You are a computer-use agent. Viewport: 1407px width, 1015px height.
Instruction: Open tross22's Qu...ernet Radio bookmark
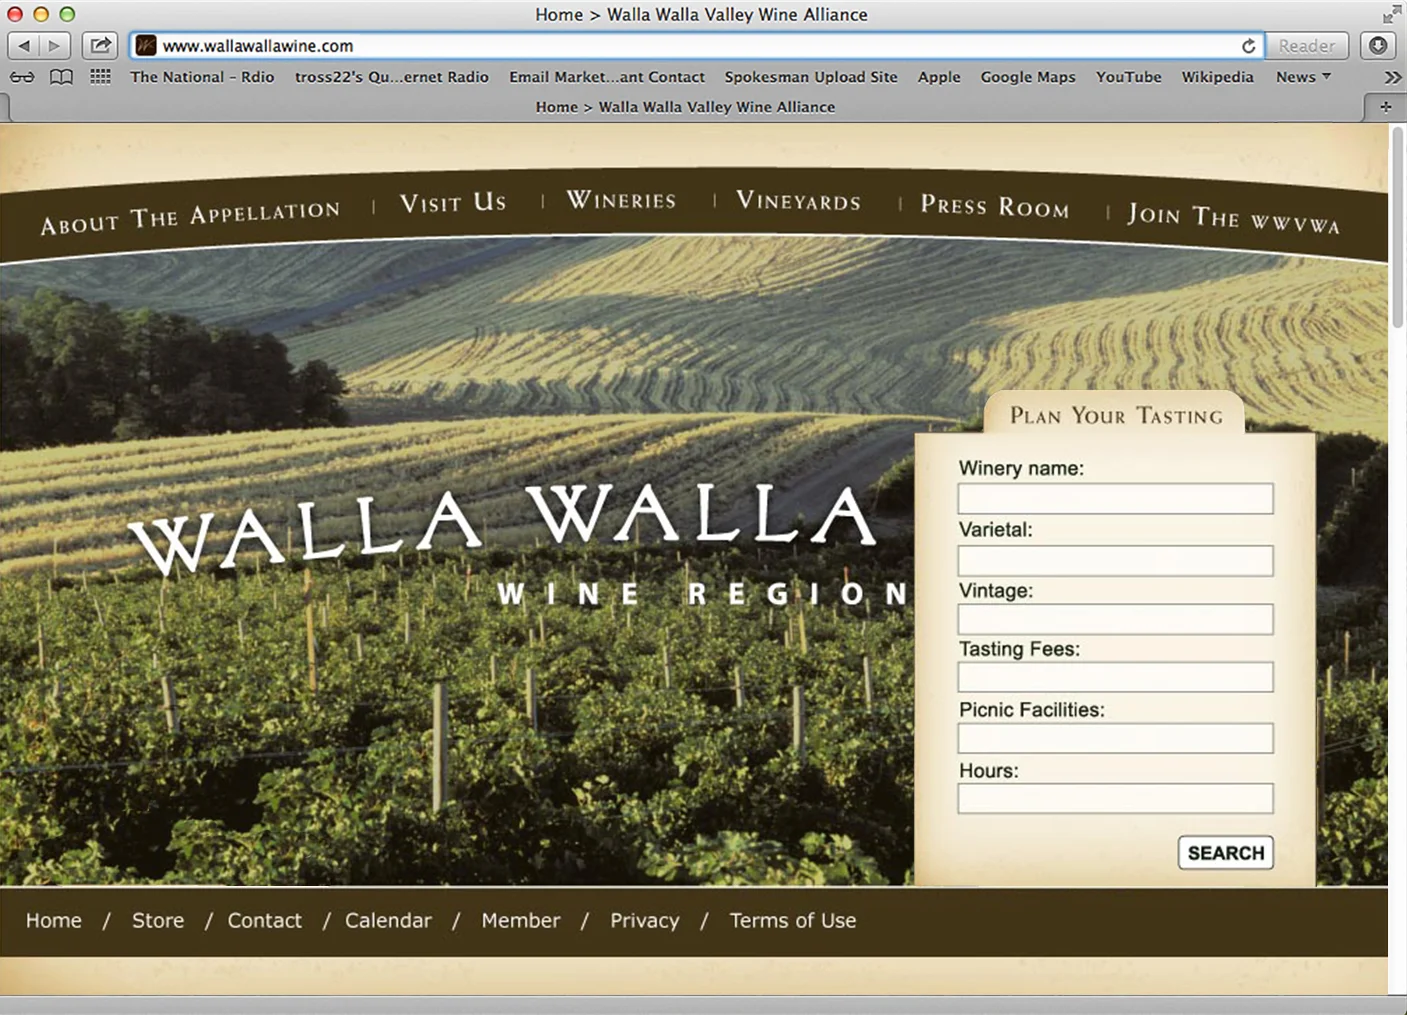(x=392, y=77)
